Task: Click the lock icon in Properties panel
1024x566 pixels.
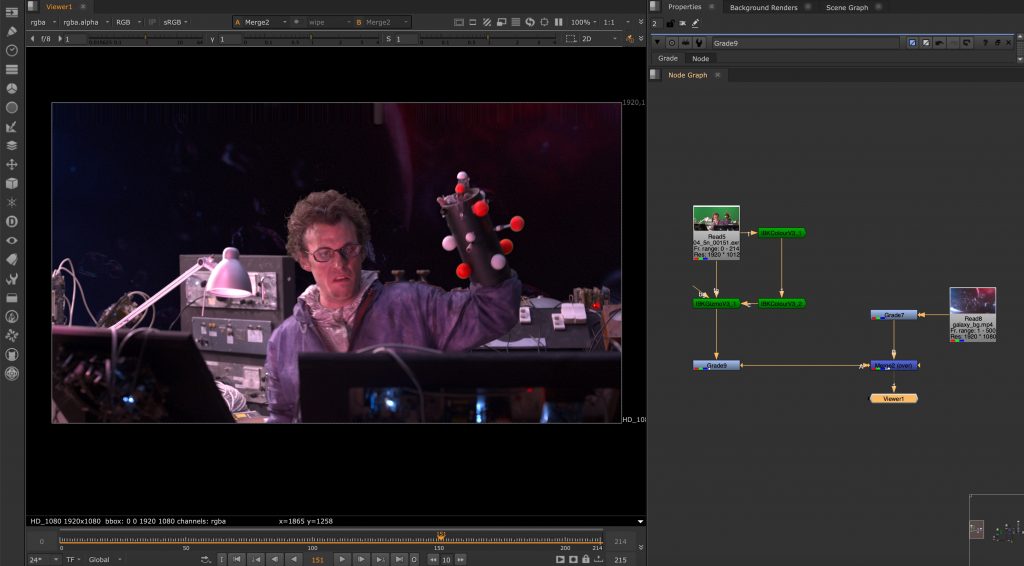Action: pos(670,23)
